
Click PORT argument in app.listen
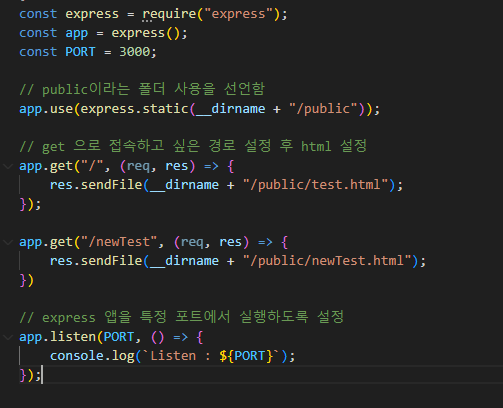119,337
